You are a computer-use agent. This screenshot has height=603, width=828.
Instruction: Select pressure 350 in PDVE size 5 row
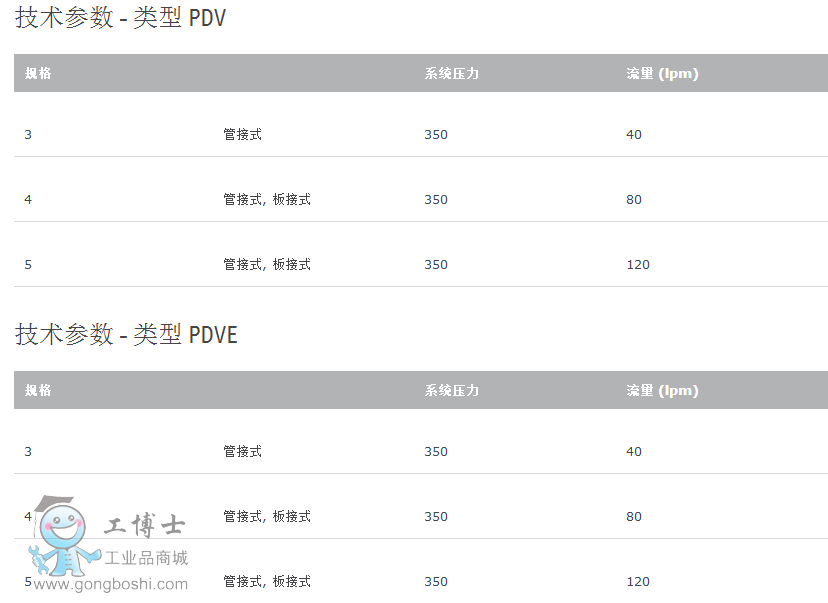coord(436,582)
